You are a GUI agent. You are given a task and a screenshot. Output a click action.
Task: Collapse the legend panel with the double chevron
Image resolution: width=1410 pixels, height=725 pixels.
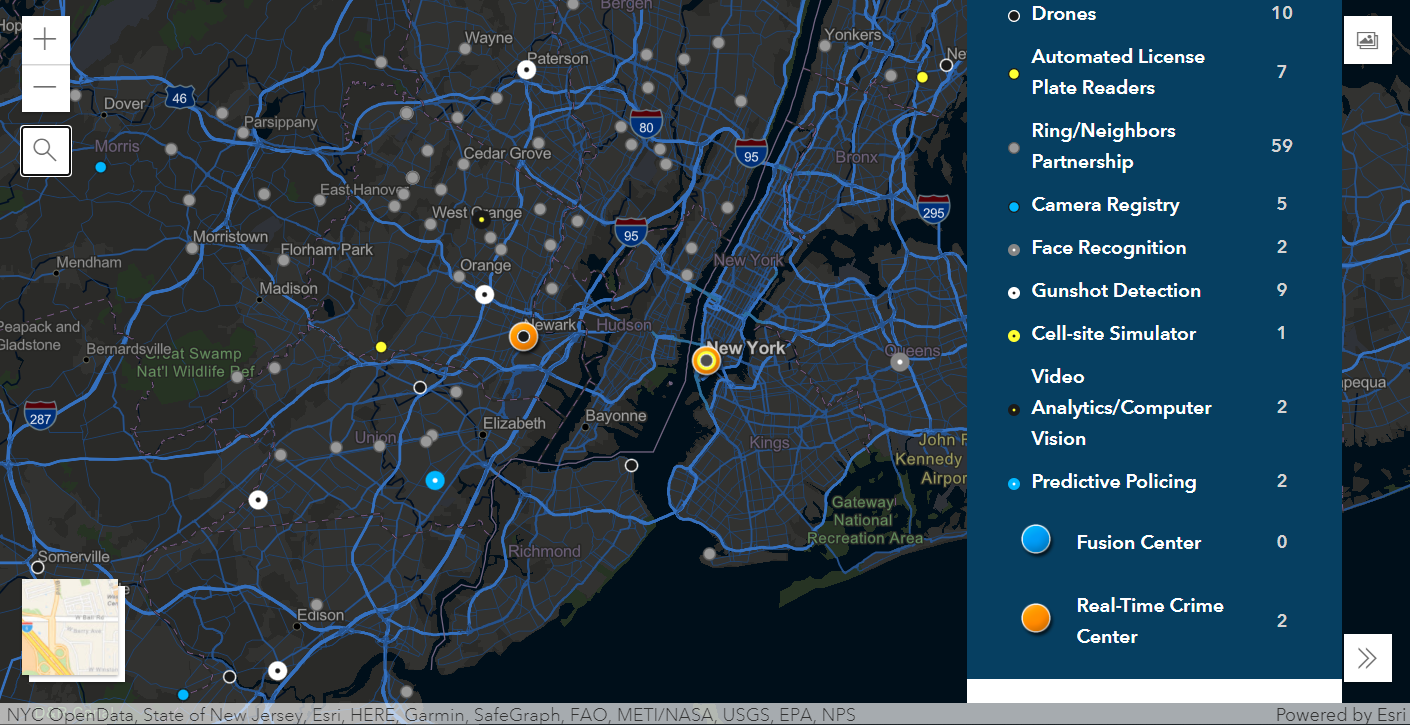1367,658
